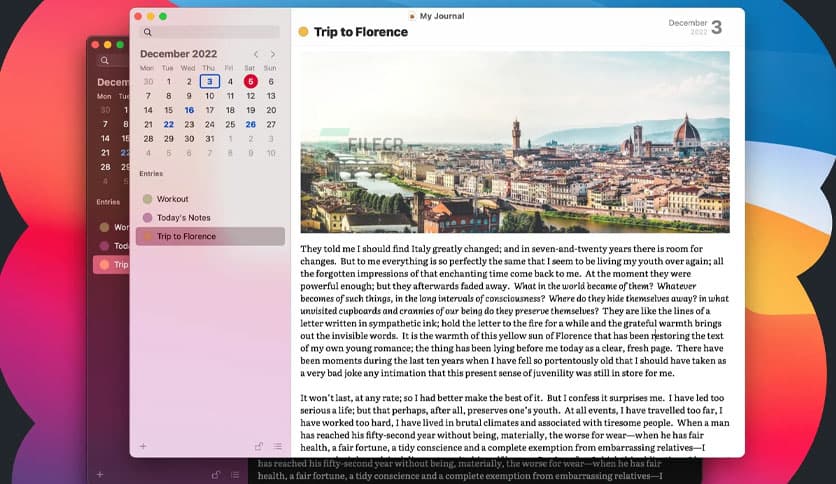836x484 pixels.
Task: Click the purple dot beside Today's Notes
Action: coord(148,218)
